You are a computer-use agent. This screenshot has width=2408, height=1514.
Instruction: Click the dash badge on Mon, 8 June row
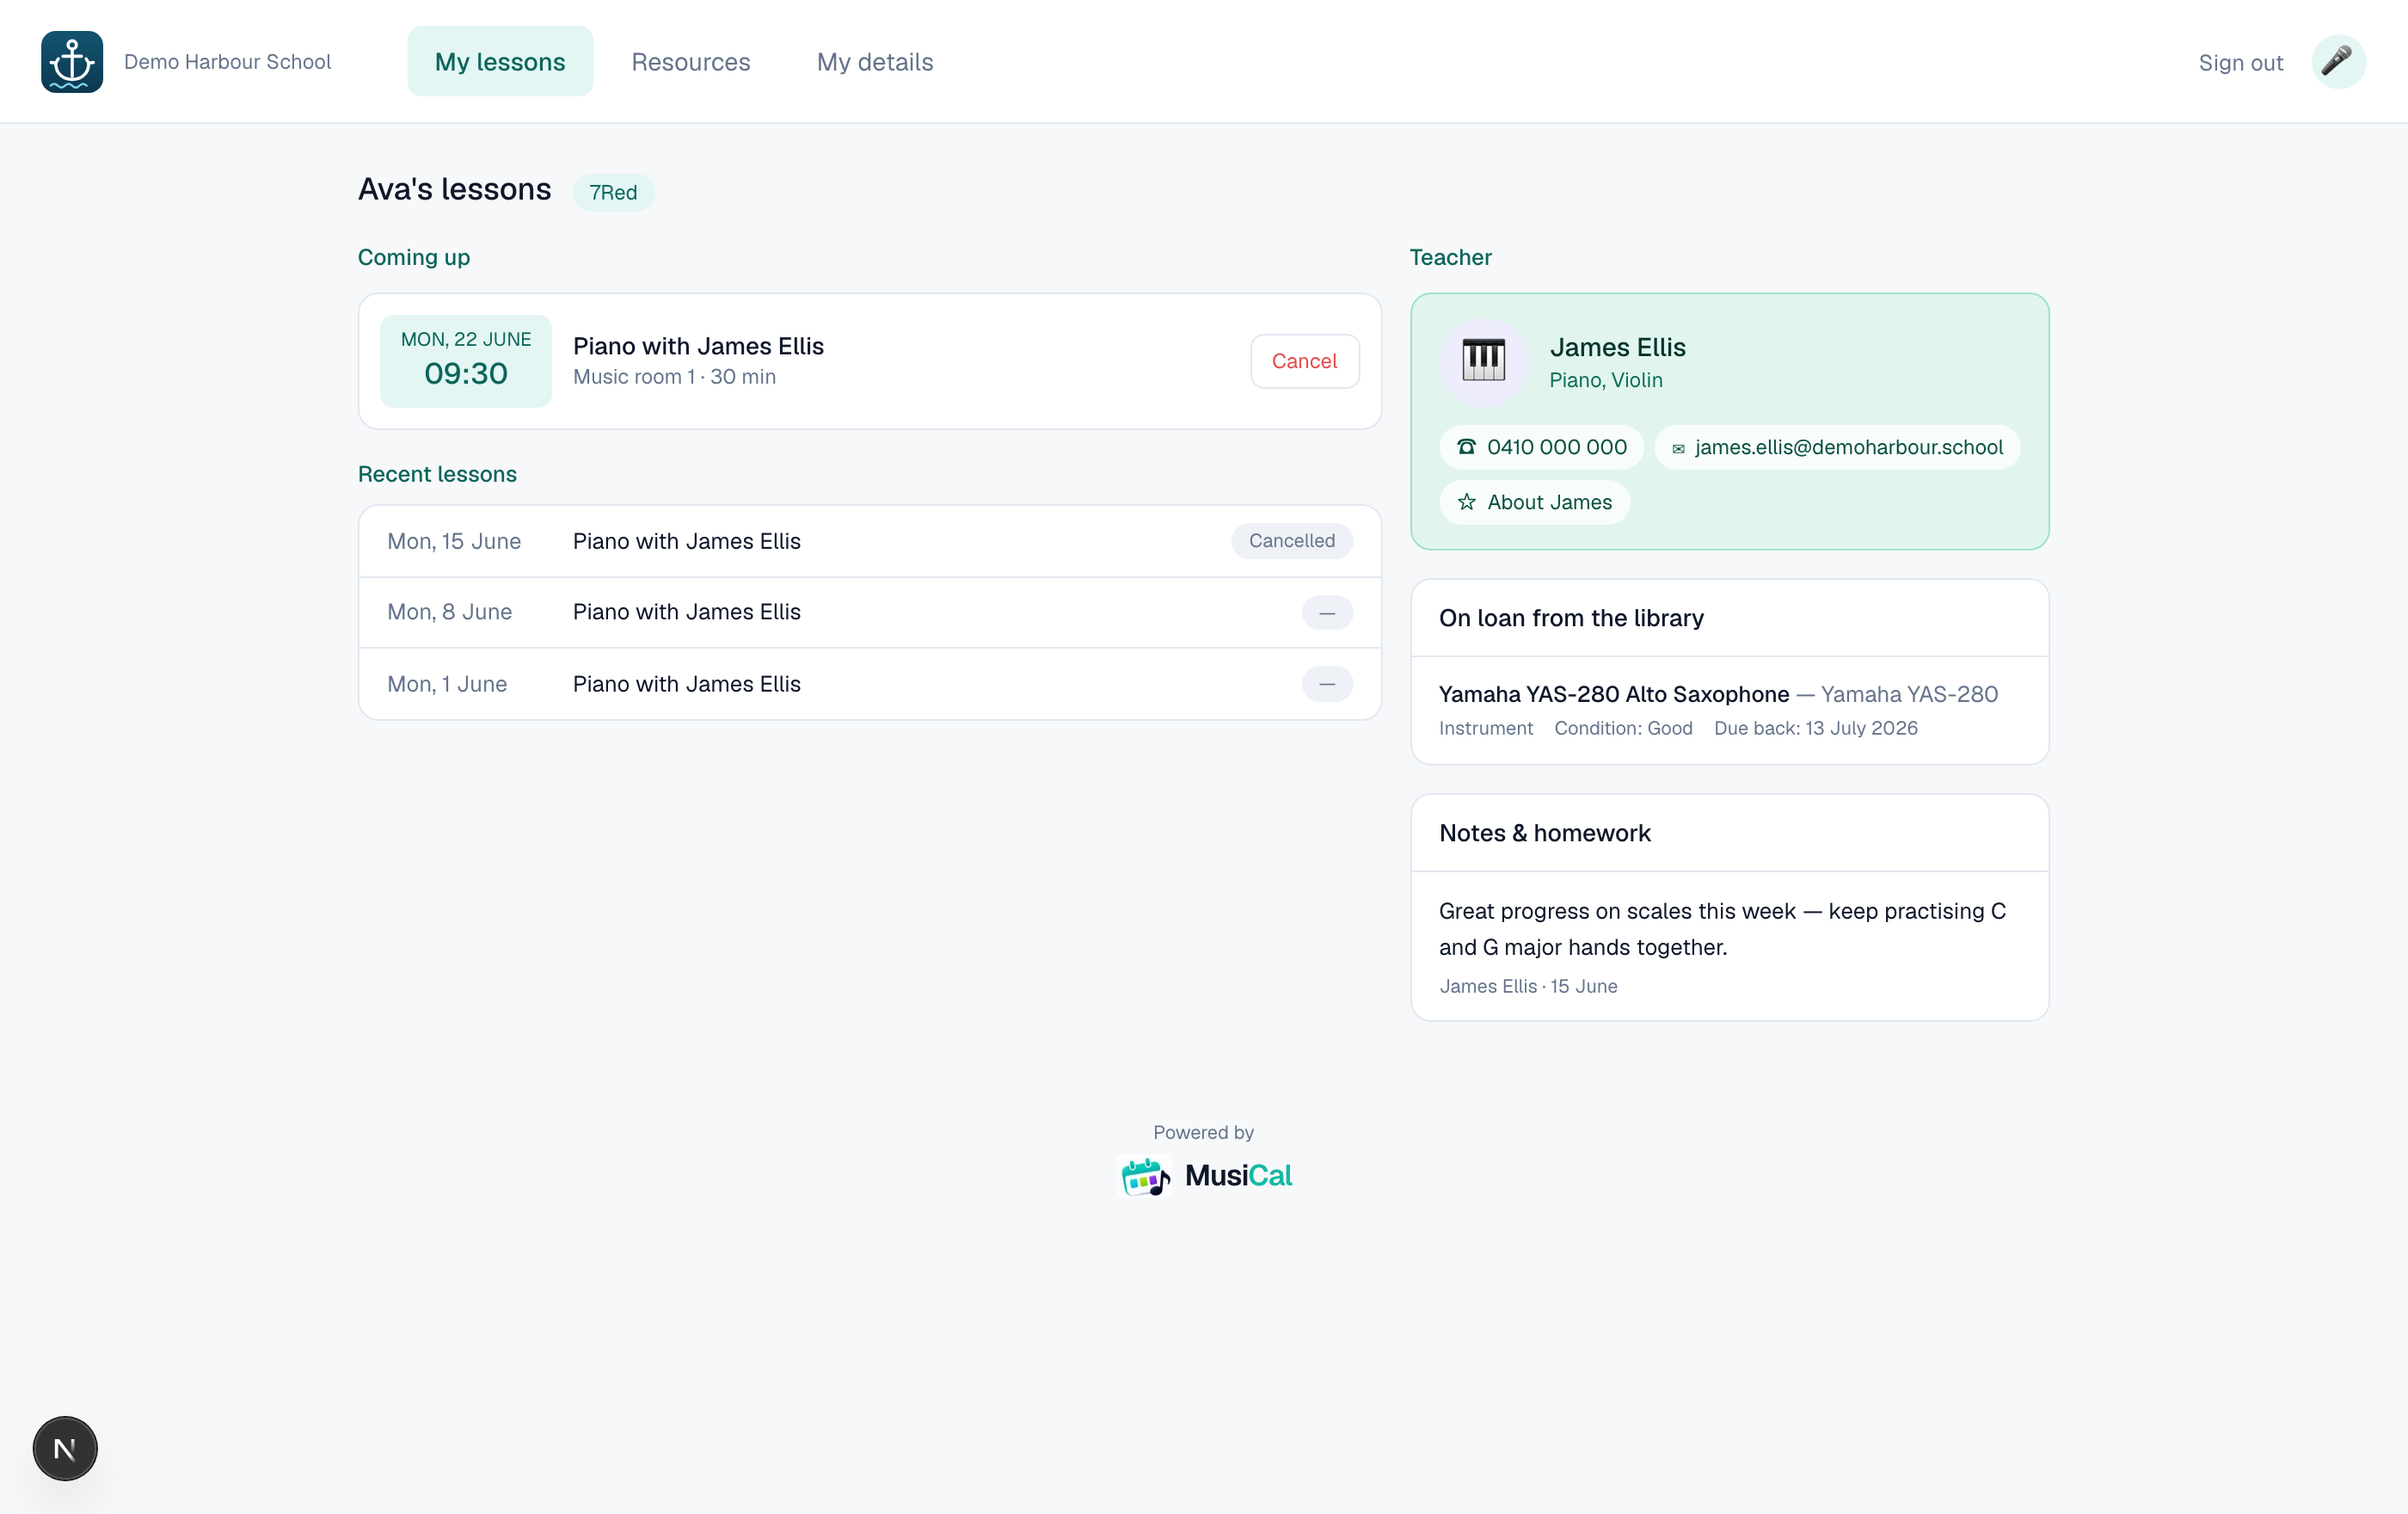pos(1327,612)
